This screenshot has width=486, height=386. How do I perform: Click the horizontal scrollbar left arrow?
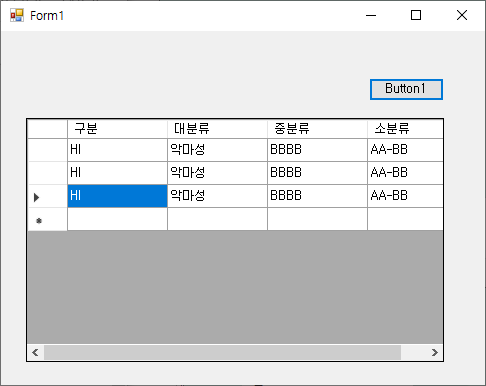click(35, 352)
